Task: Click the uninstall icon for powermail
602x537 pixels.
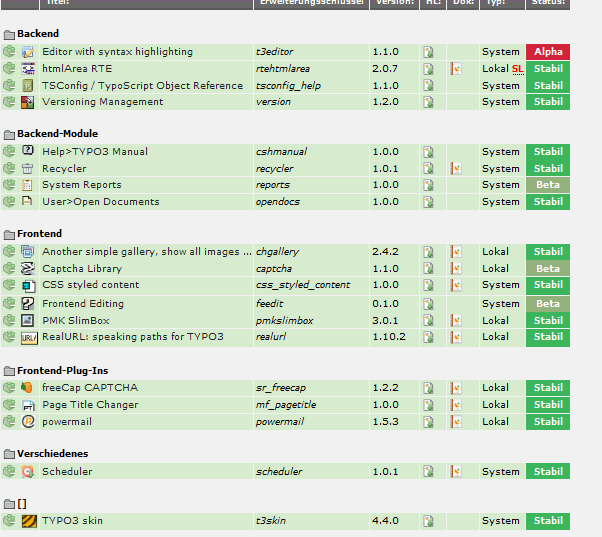Action: coord(9,421)
